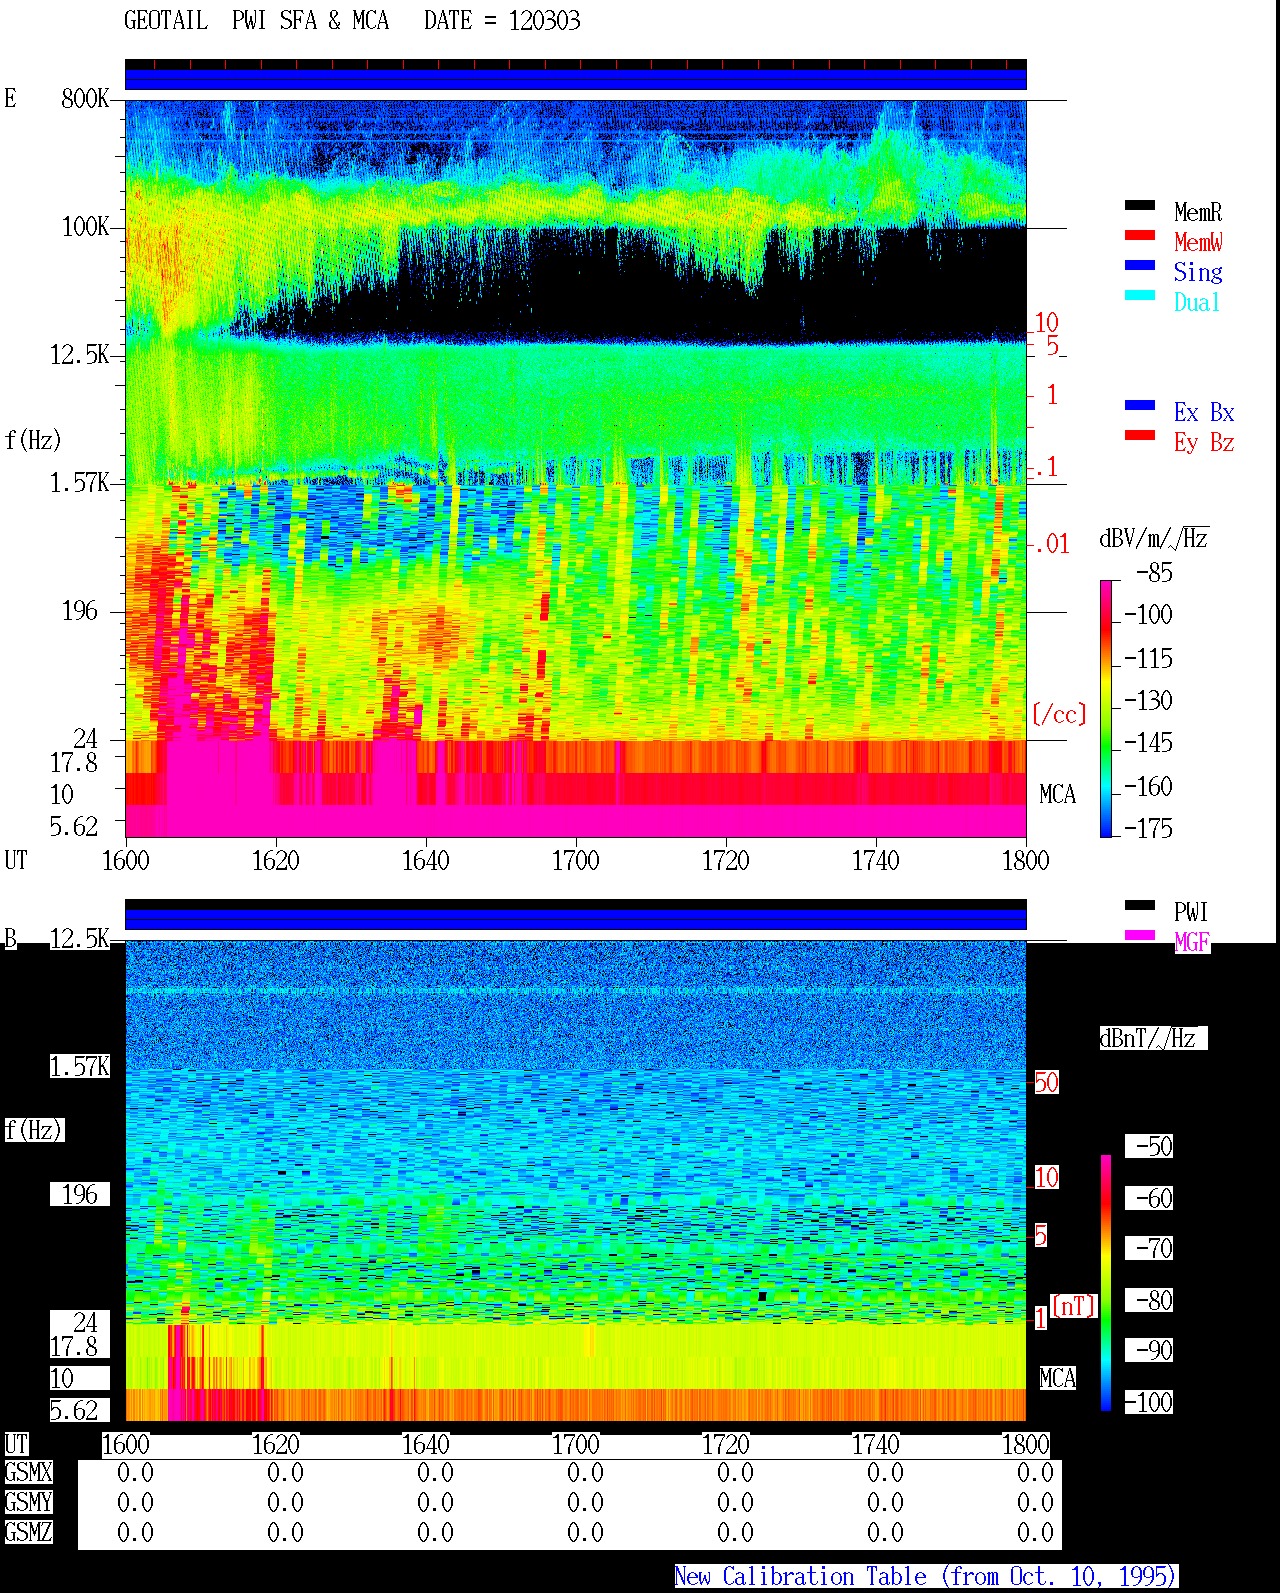Click the dBV/m/√Hz unit label

point(1154,538)
